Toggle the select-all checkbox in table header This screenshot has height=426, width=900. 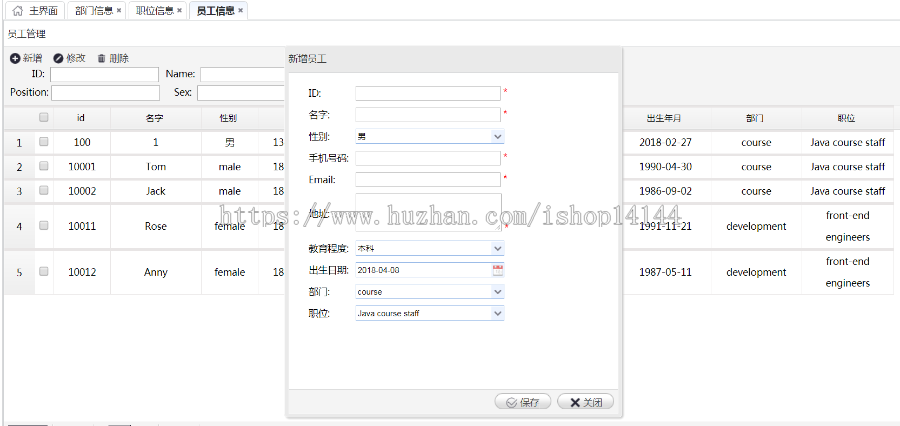coord(44,117)
